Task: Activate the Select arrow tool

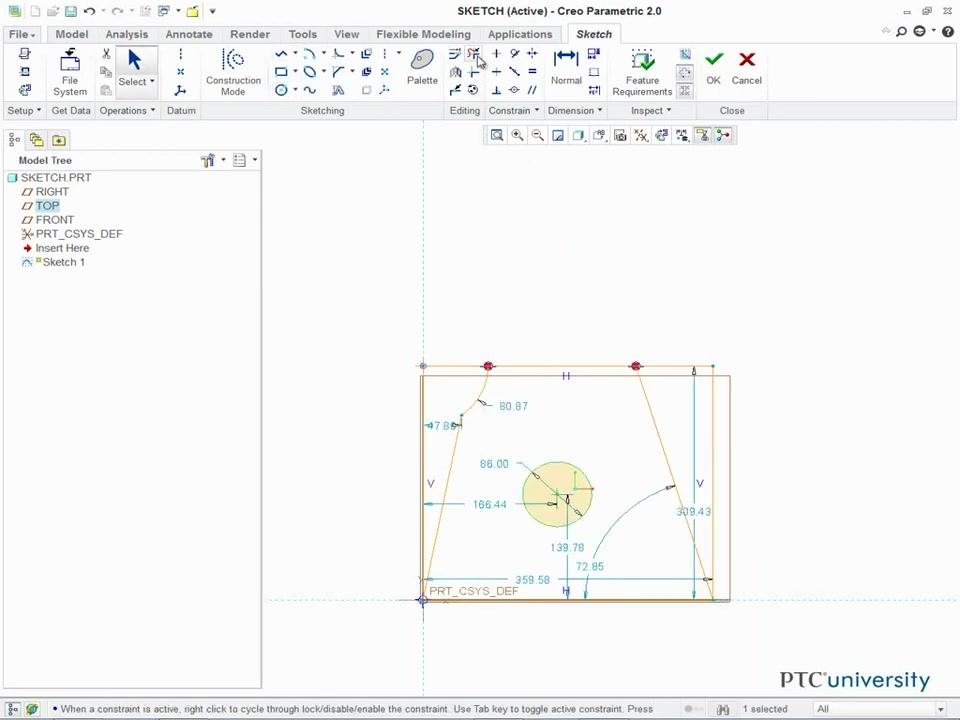Action: click(x=134, y=60)
